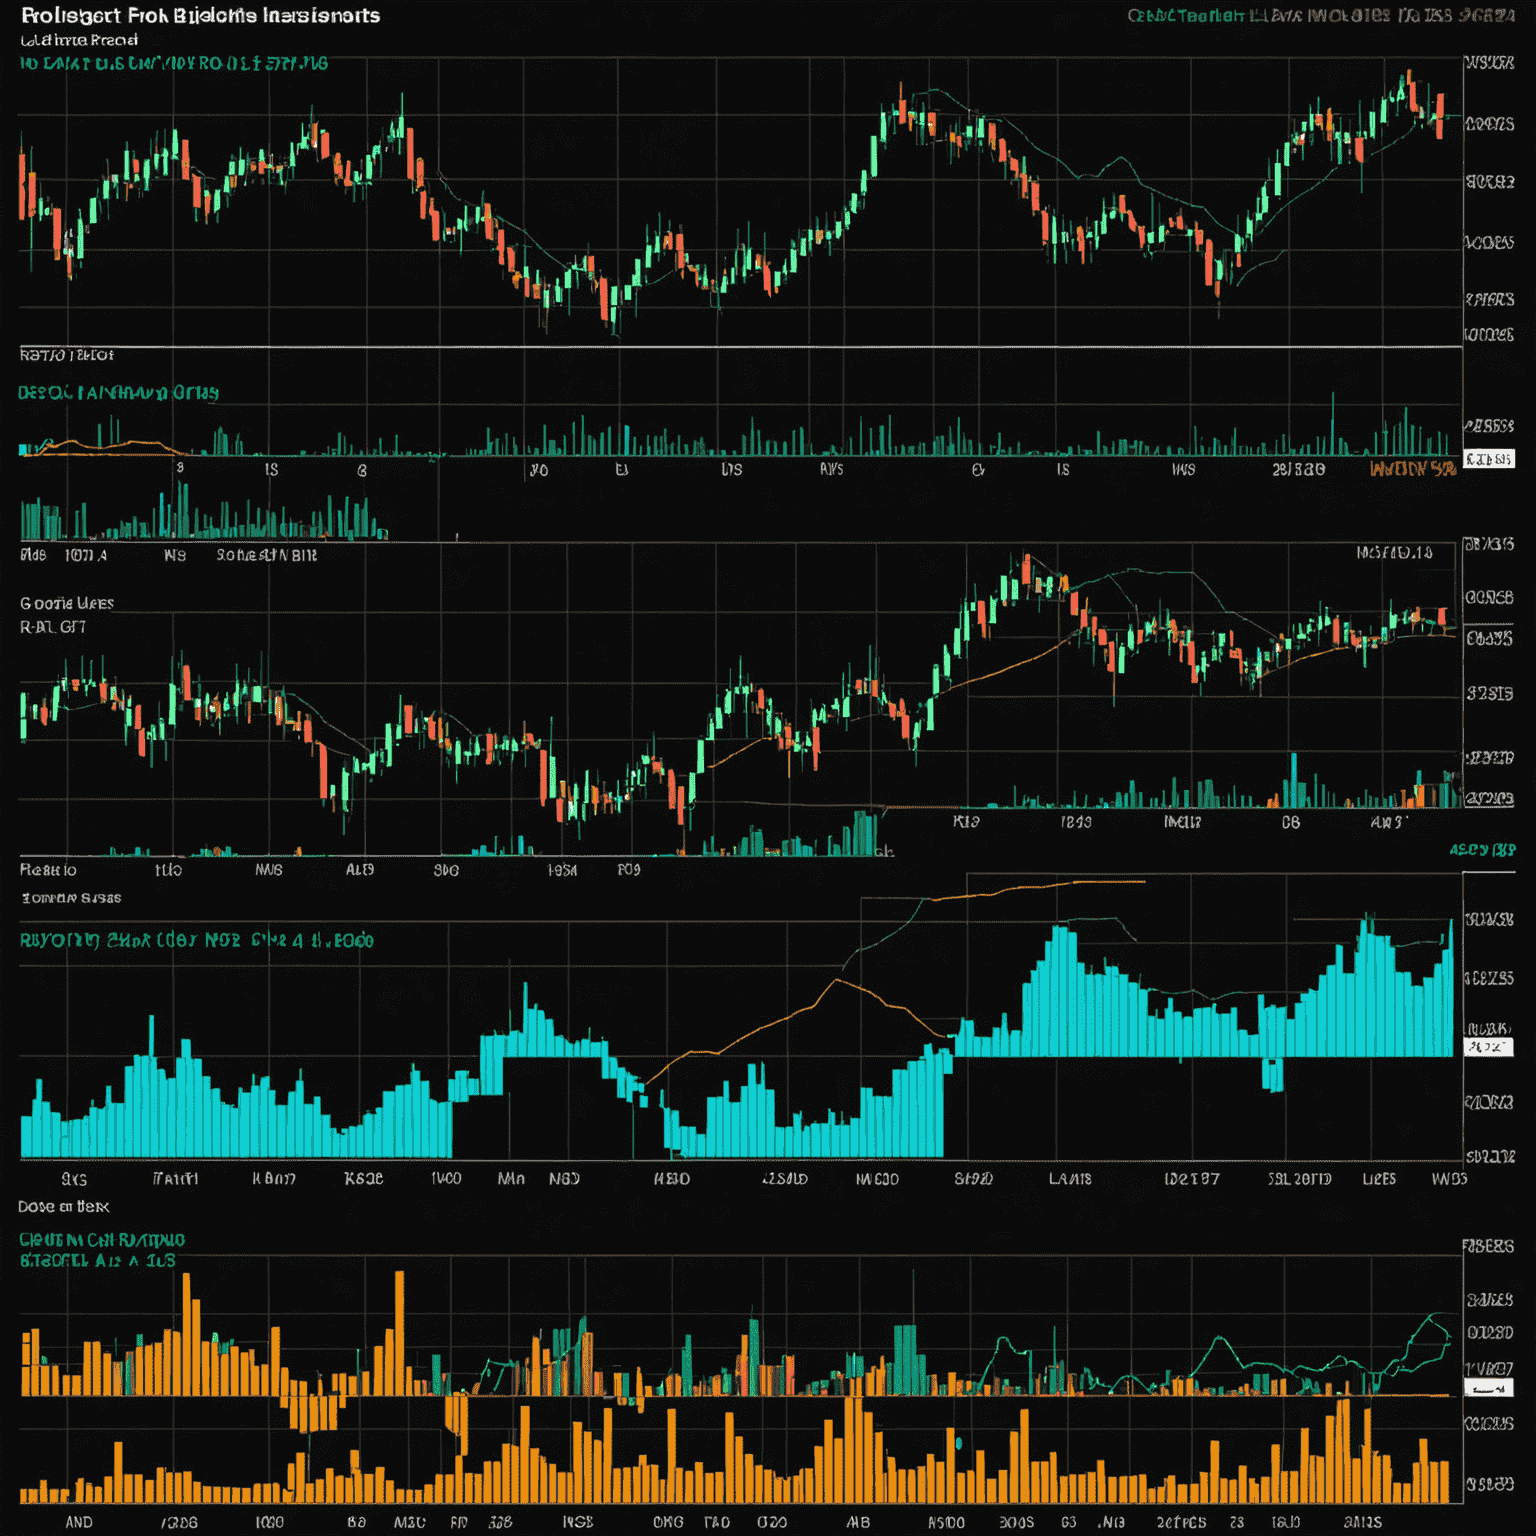Select the TAO label under the orange histogram

click(716, 1522)
